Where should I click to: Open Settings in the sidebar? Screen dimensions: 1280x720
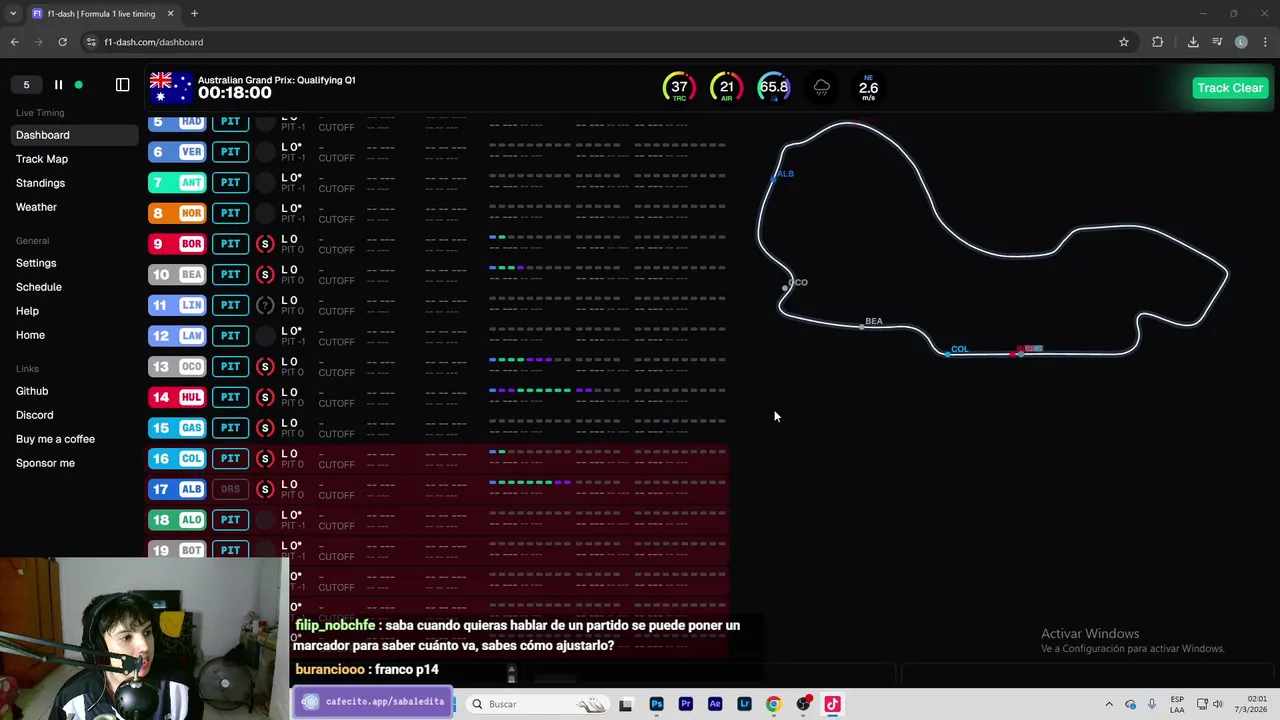click(36, 263)
